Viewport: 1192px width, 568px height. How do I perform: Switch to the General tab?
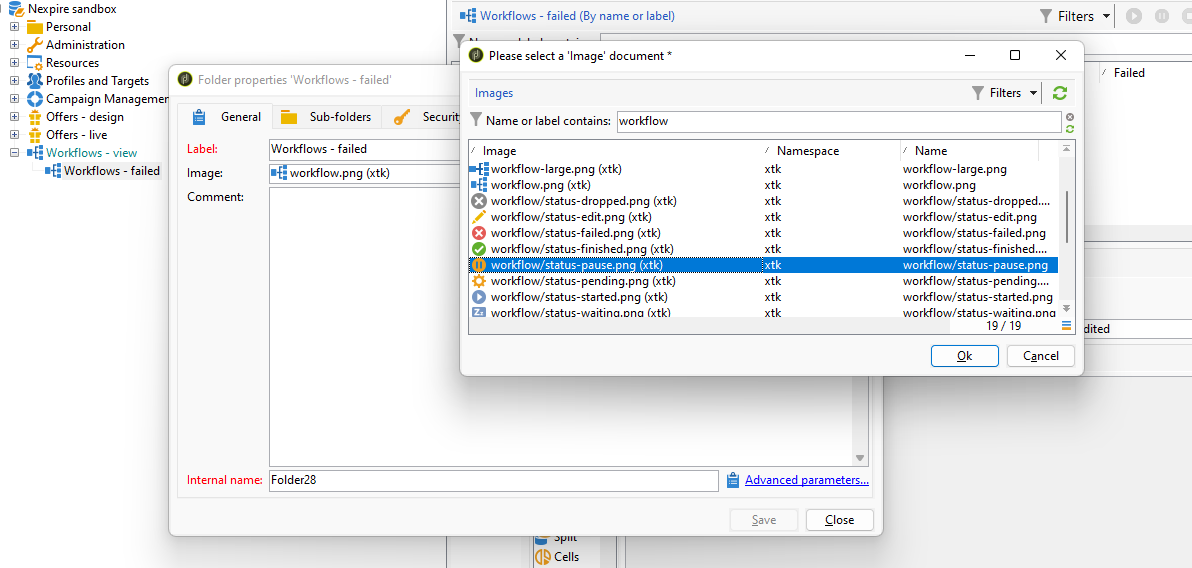click(x=226, y=117)
